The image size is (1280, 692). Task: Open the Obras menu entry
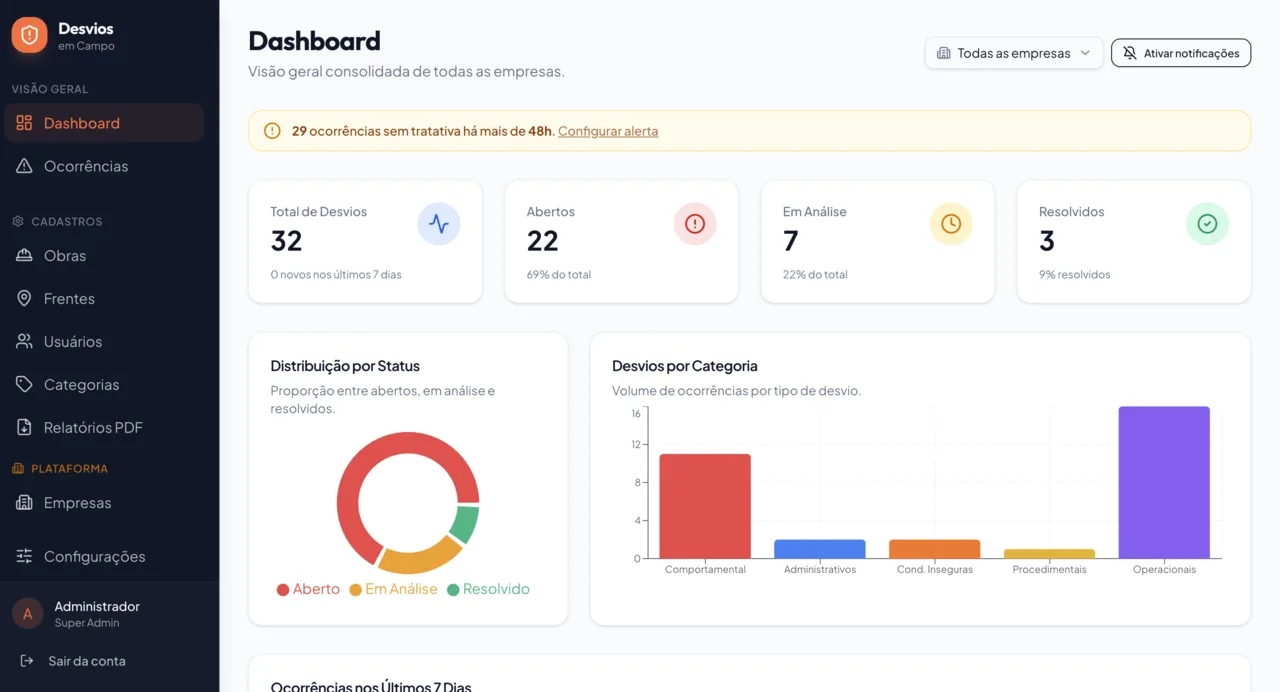(x=104, y=256)
